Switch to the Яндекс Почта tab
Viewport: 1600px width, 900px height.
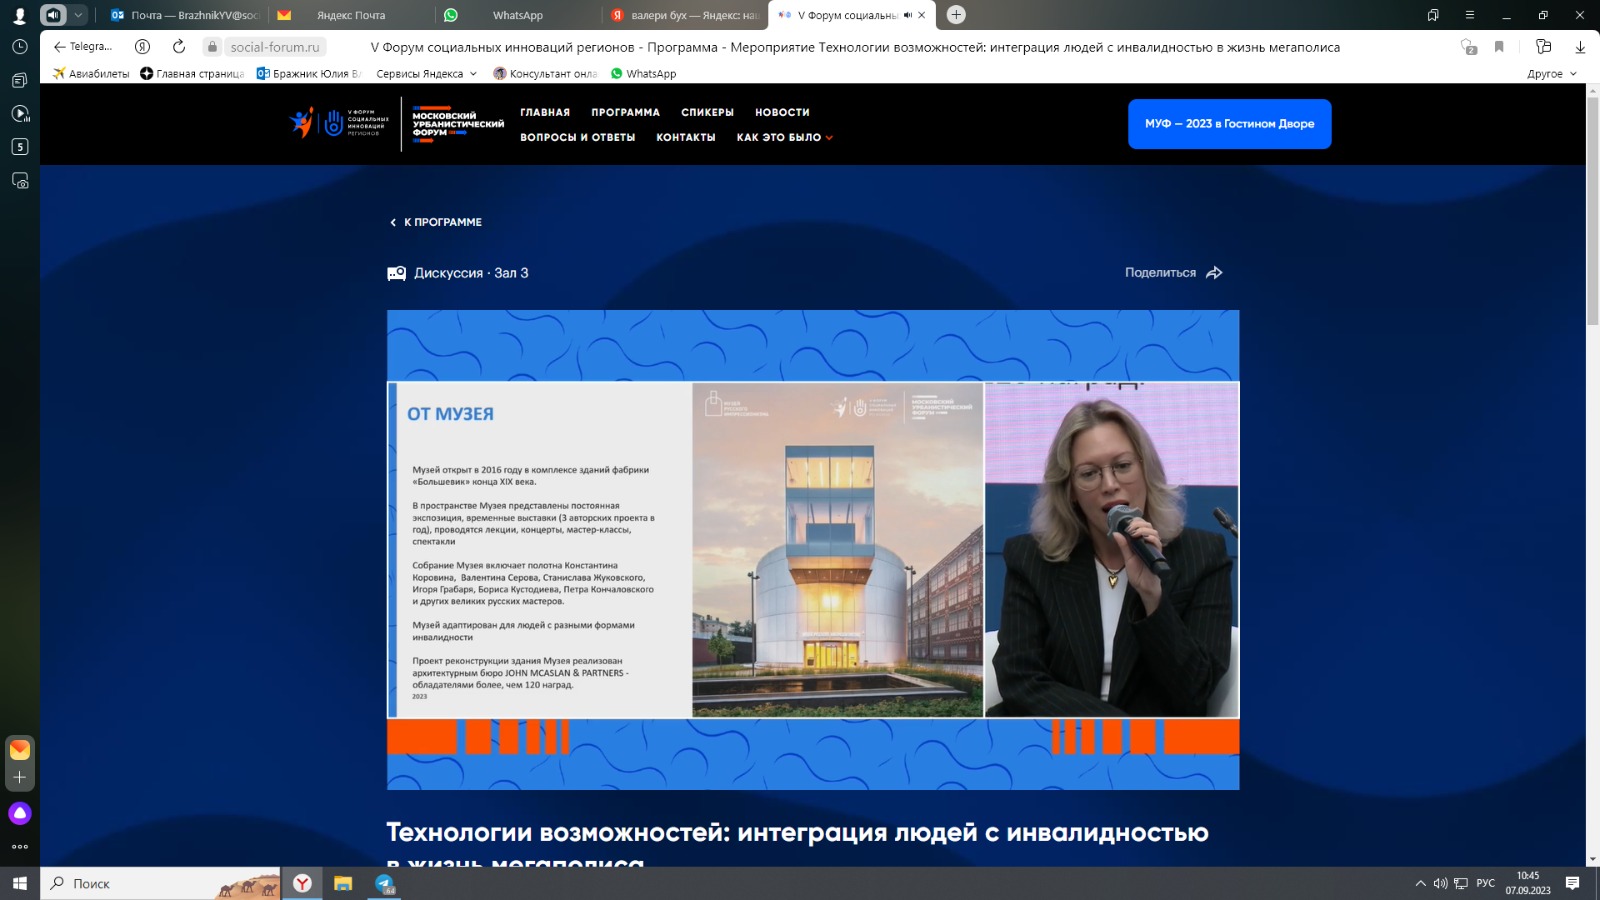(350, 15)
